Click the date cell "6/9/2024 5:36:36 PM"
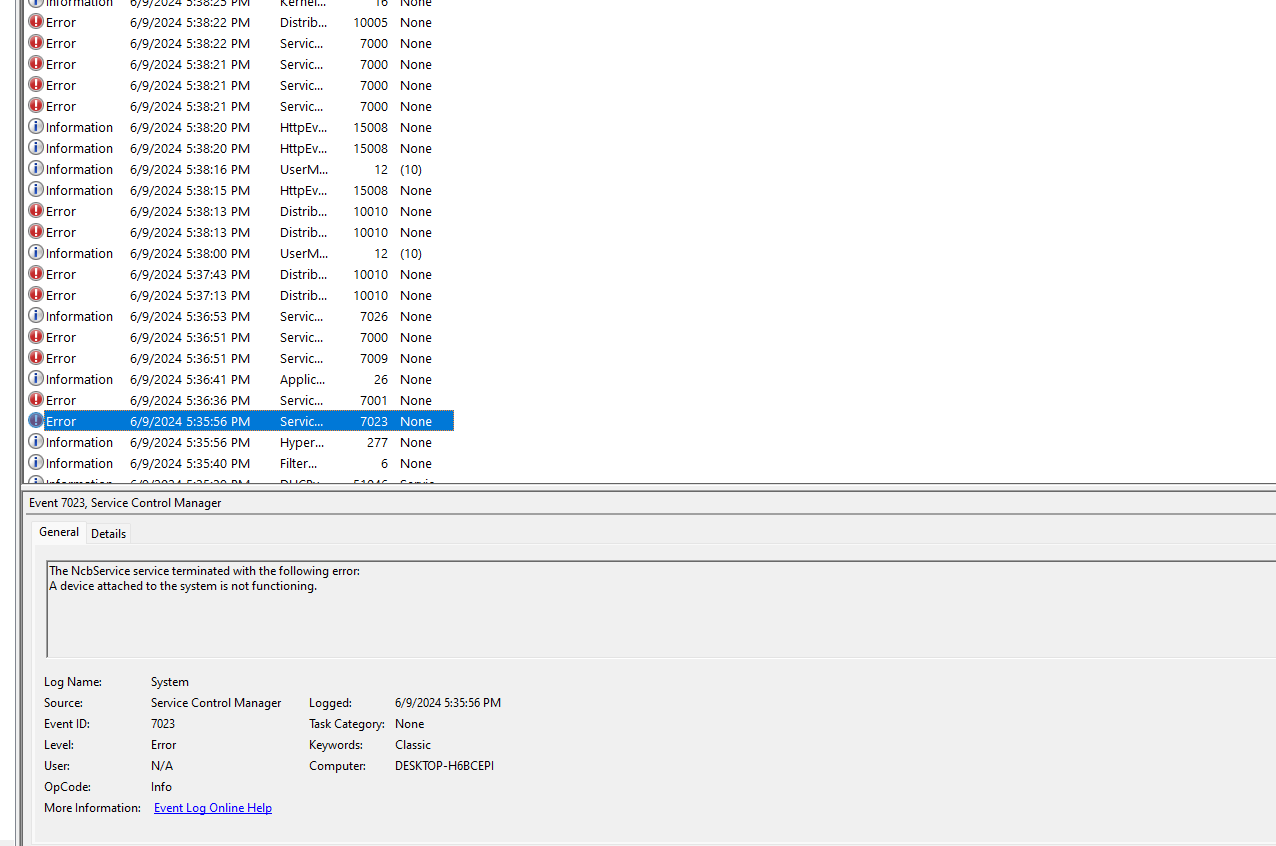The width and height of the screenshot is (1276, 846). coord(190,400)
